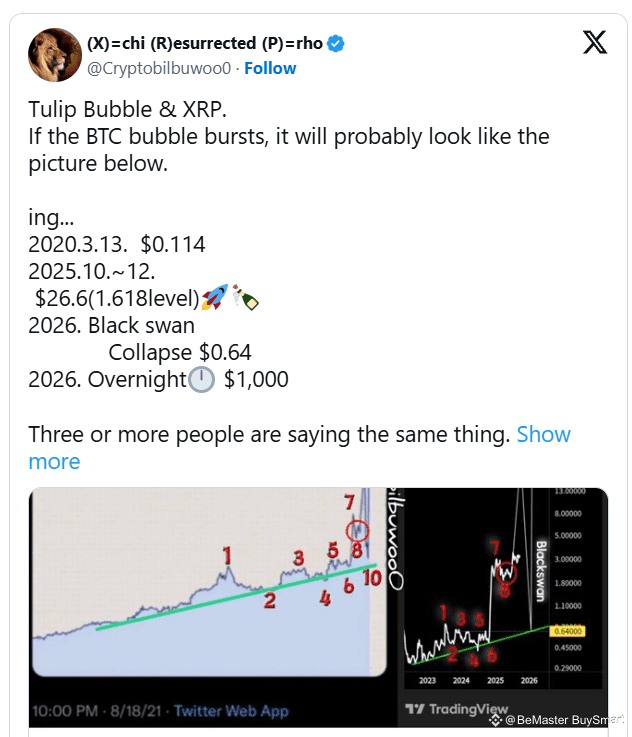Open the display name profile link
Screen dimensions: 632x737
205,43
